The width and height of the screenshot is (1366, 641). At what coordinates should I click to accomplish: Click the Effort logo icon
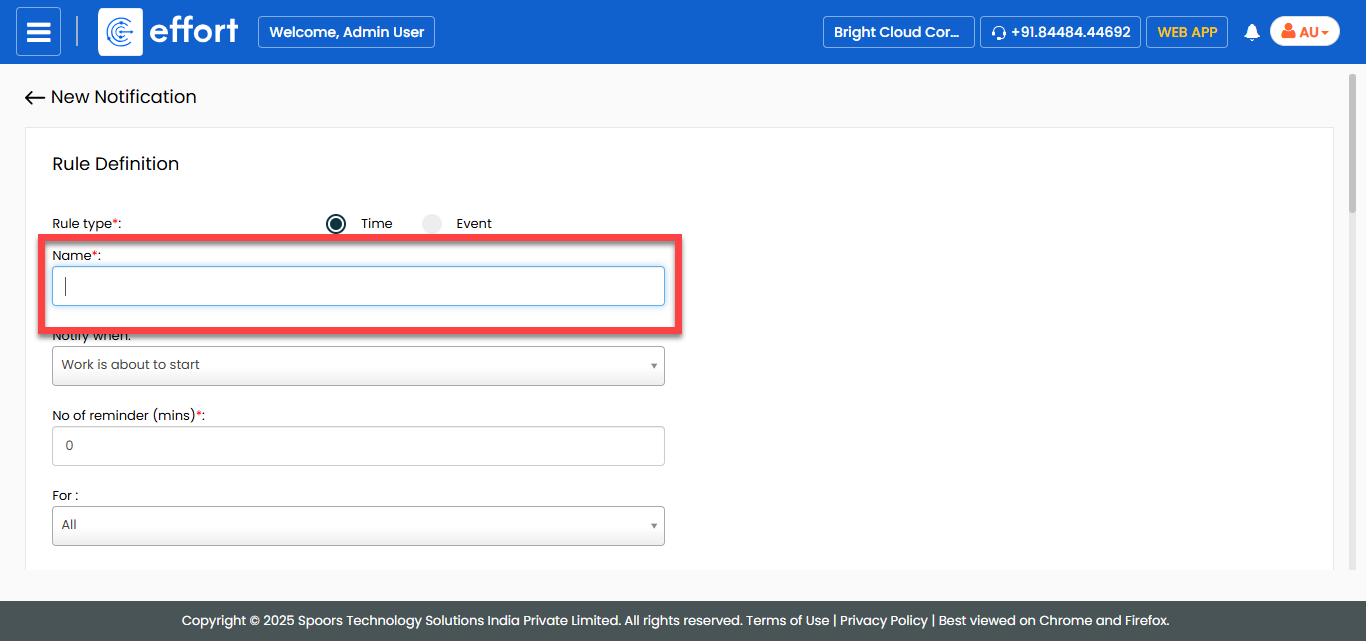(120, 32)
